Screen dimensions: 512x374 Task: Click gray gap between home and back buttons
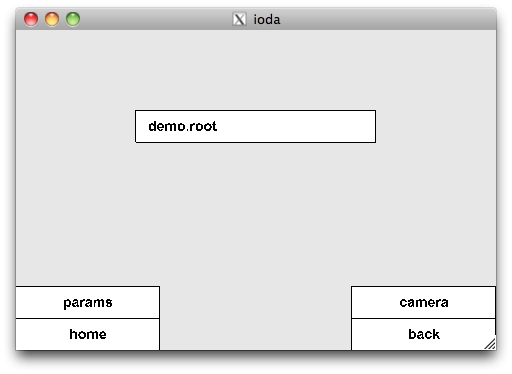[255, 318]
